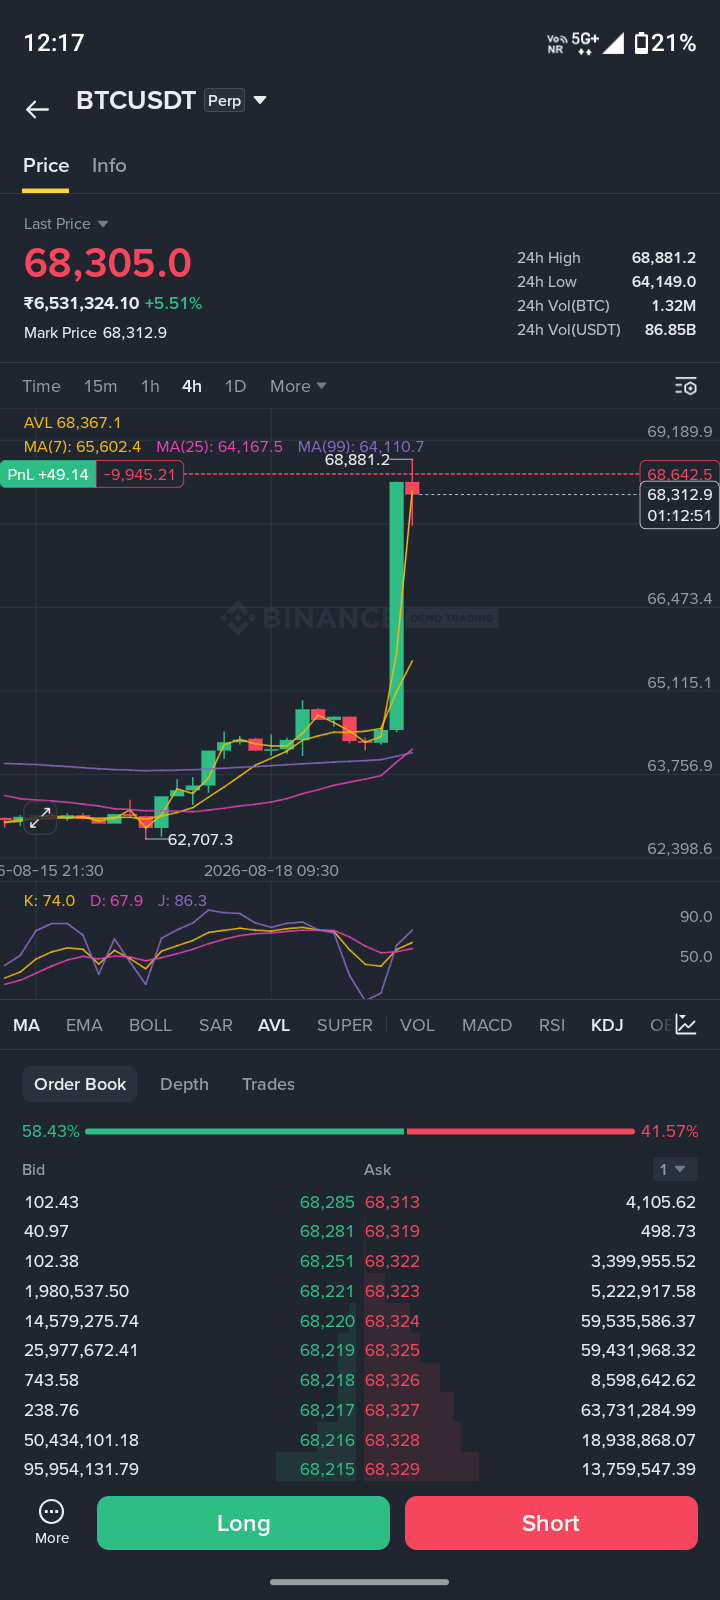
Task: Select the Time chart interval
Action: coord(41,386)
